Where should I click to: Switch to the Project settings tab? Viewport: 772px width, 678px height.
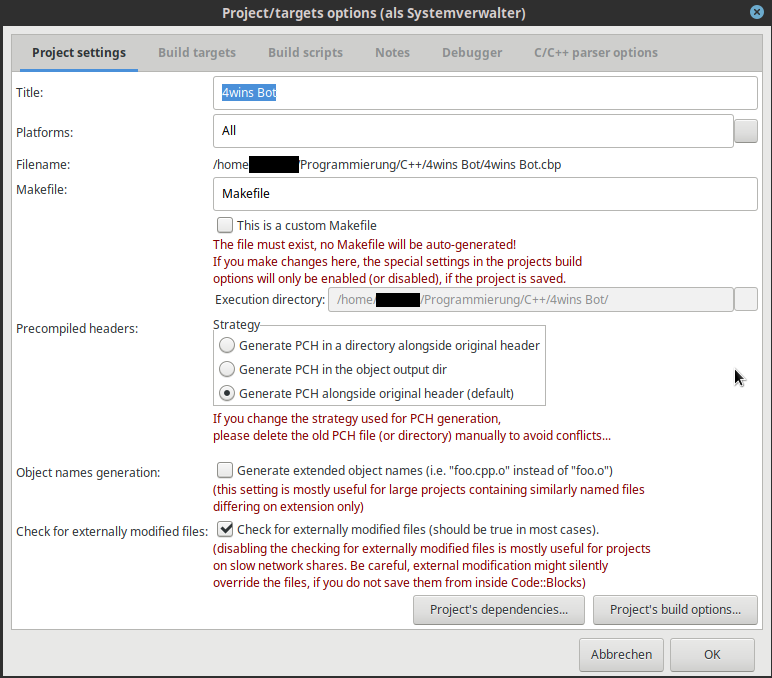click(x=79, y=53)
